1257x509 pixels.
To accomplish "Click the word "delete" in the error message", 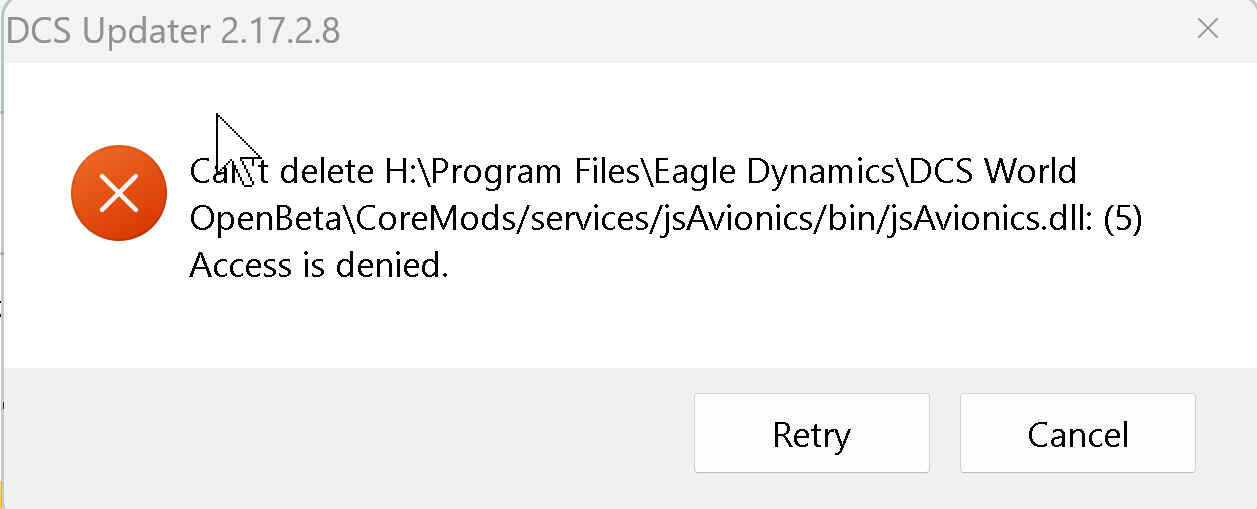I will click(326, 172).
